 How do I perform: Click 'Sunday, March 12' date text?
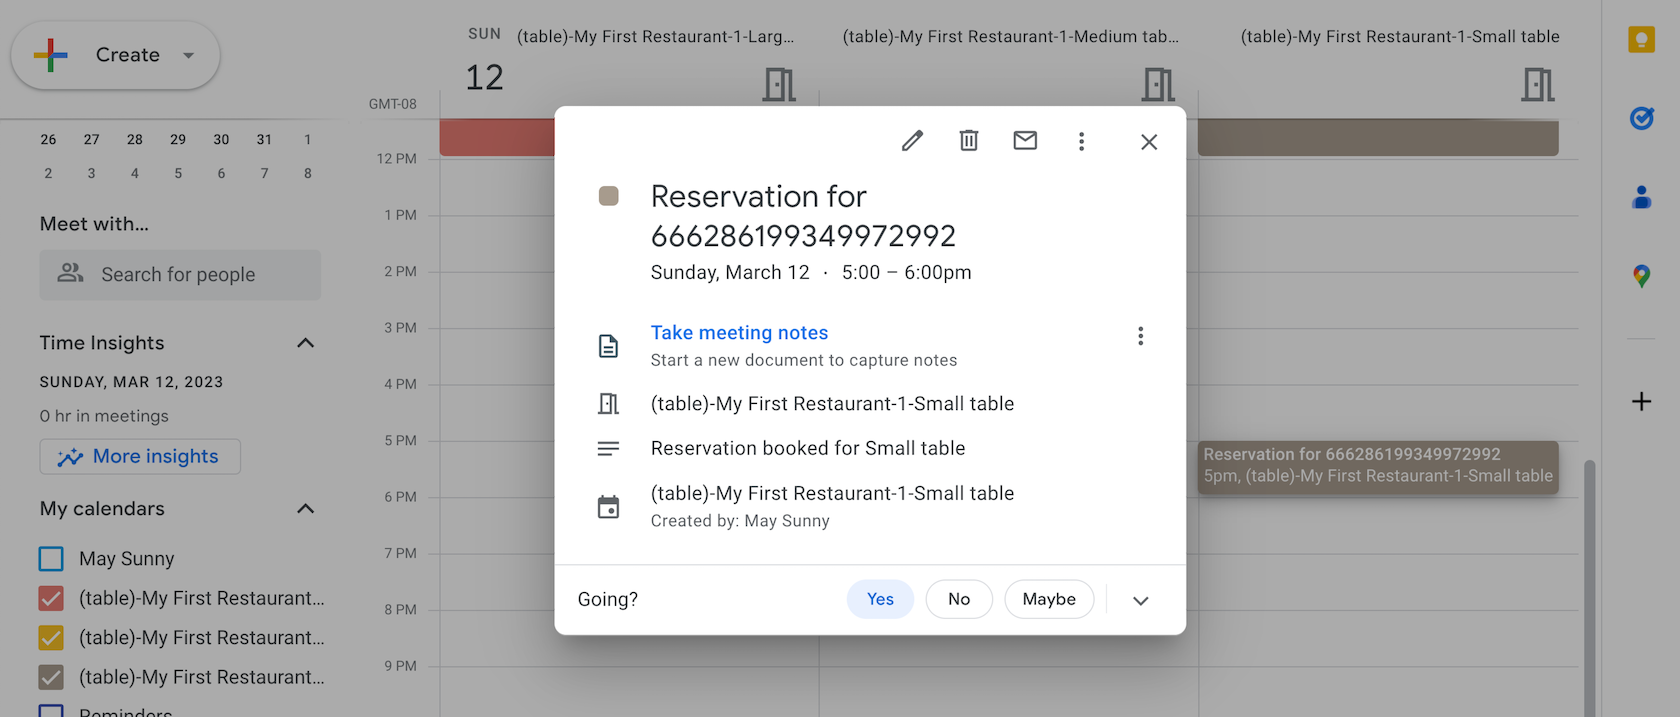pyautogui.click(x=730, y=273)
